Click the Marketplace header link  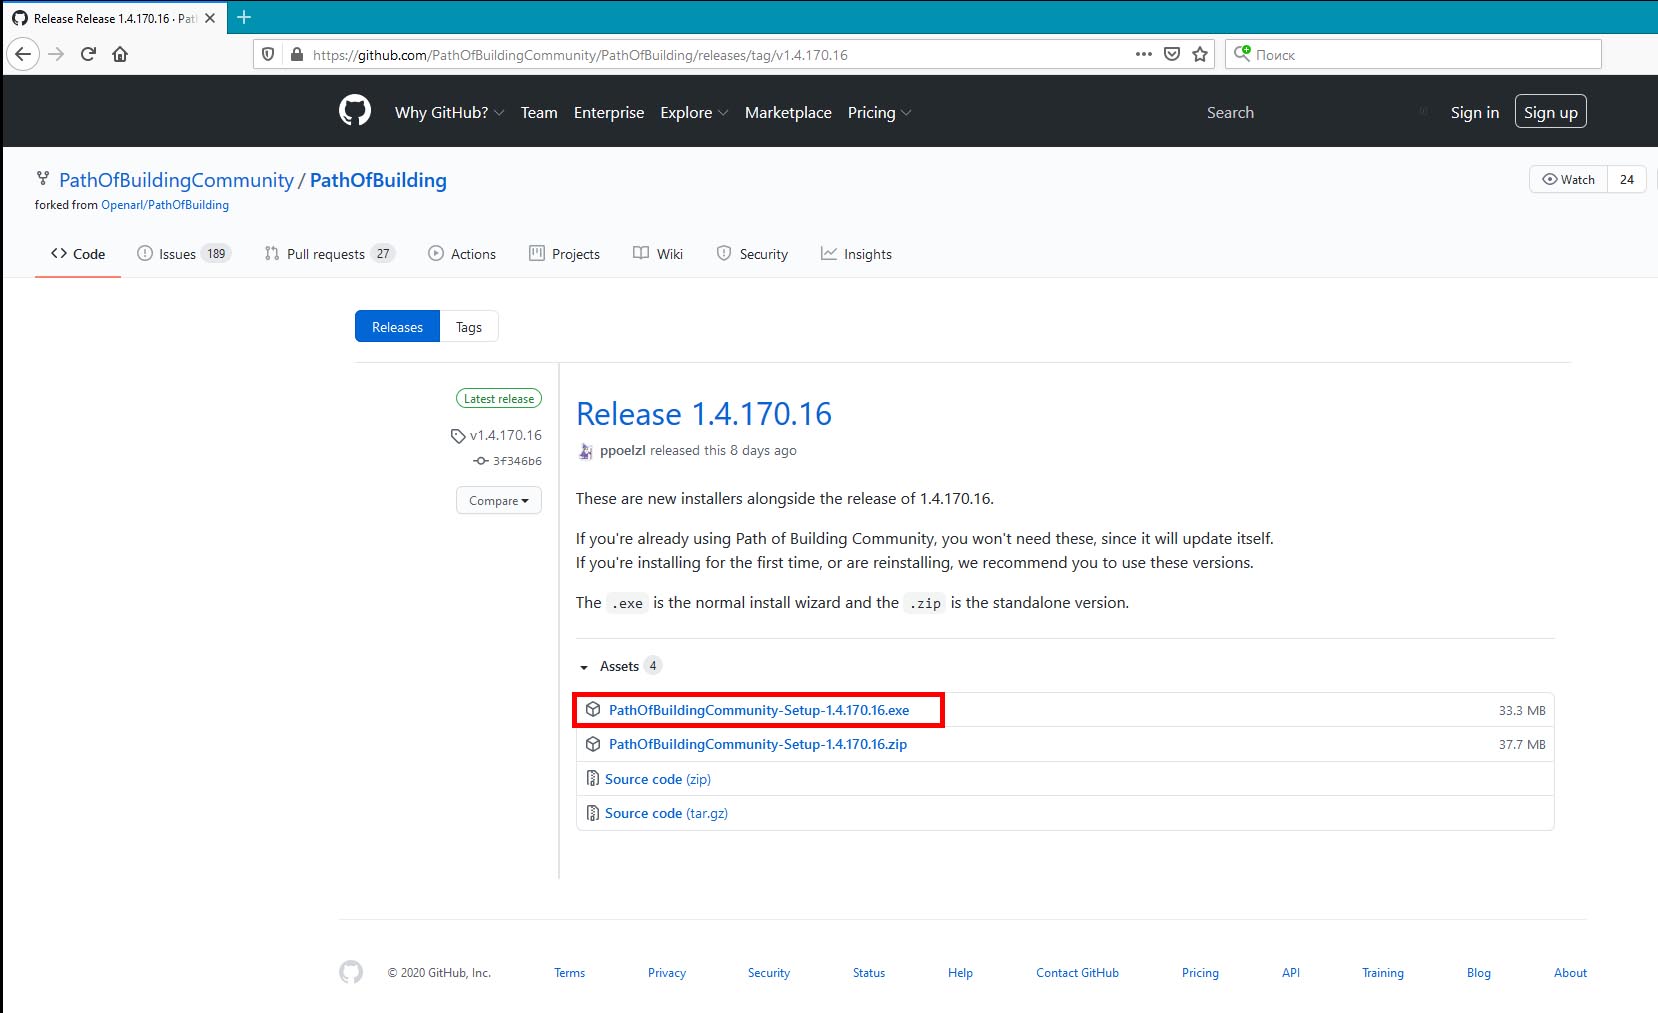pyautogui.click(x=788, y=112)
